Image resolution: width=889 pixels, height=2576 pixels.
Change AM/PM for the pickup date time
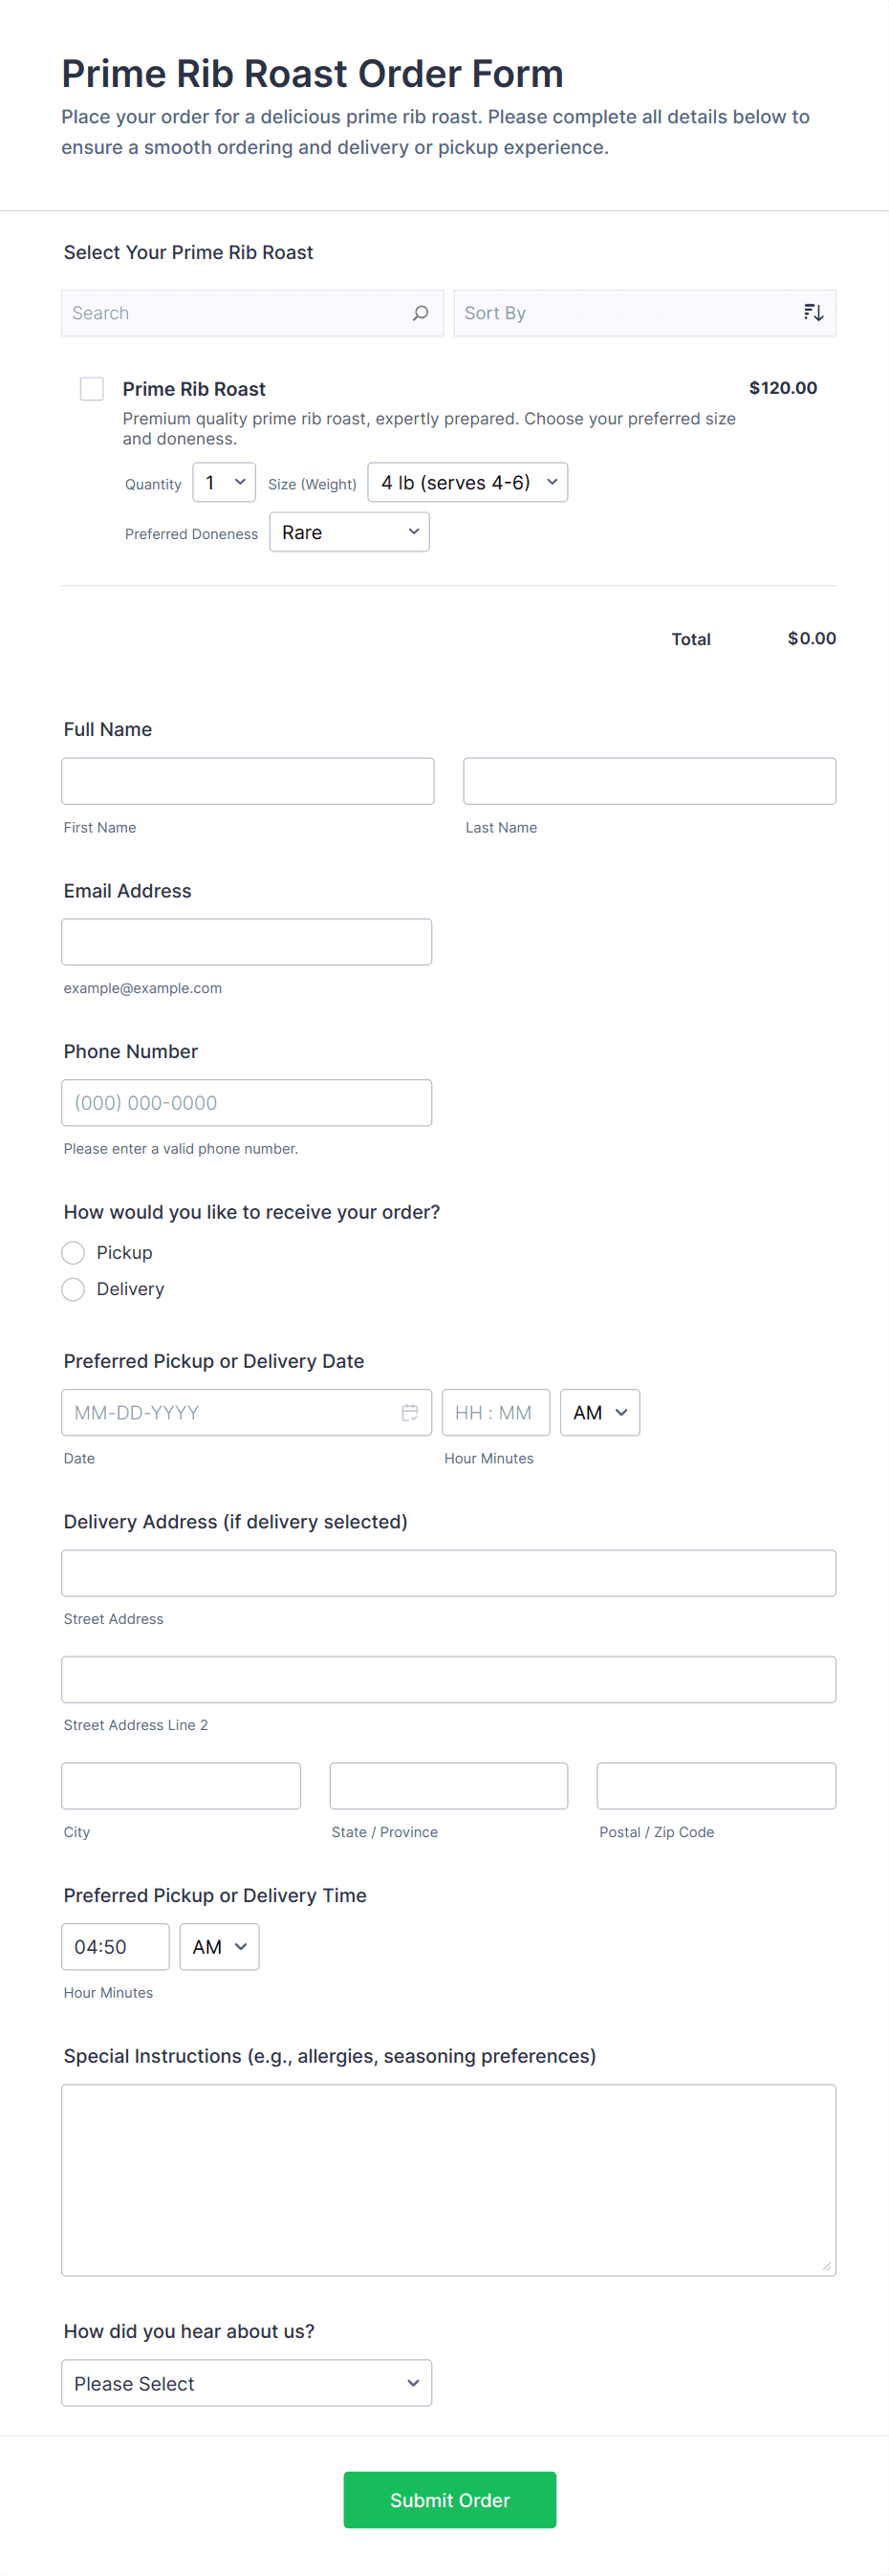coord(599,1412)
